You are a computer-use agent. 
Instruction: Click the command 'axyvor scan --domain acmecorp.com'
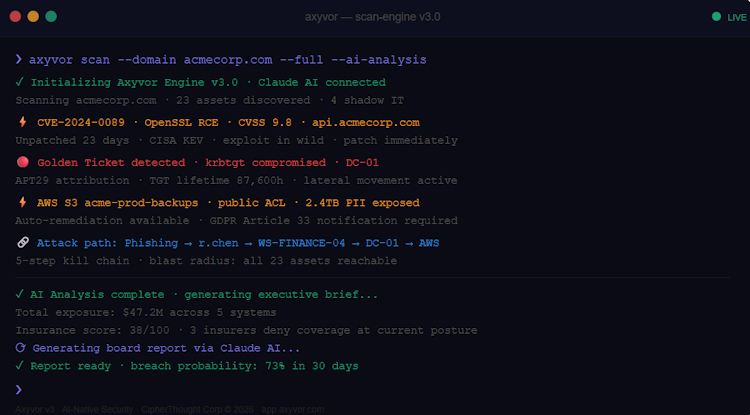pyautogui.click(x=151, y=60)
